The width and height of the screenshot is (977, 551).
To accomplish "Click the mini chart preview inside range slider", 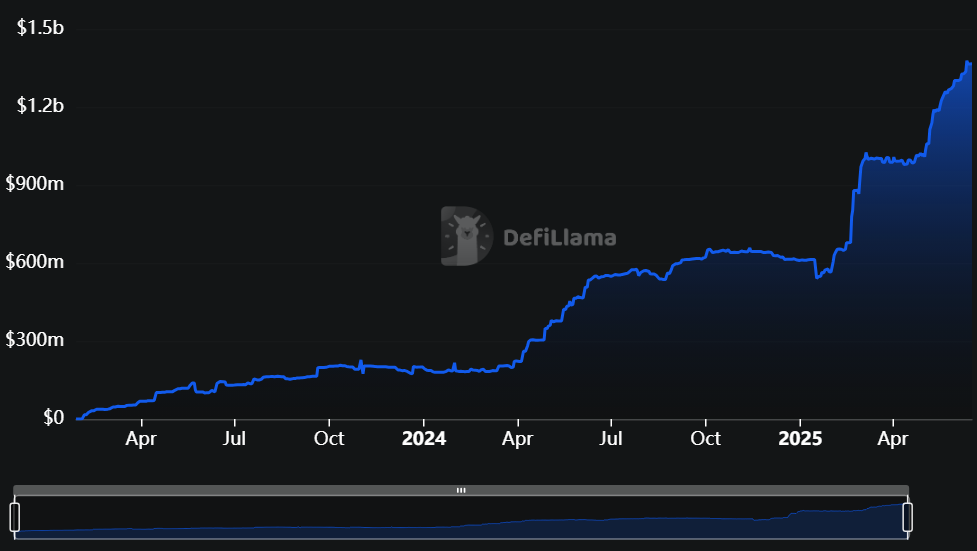I will tap(460, 520).
